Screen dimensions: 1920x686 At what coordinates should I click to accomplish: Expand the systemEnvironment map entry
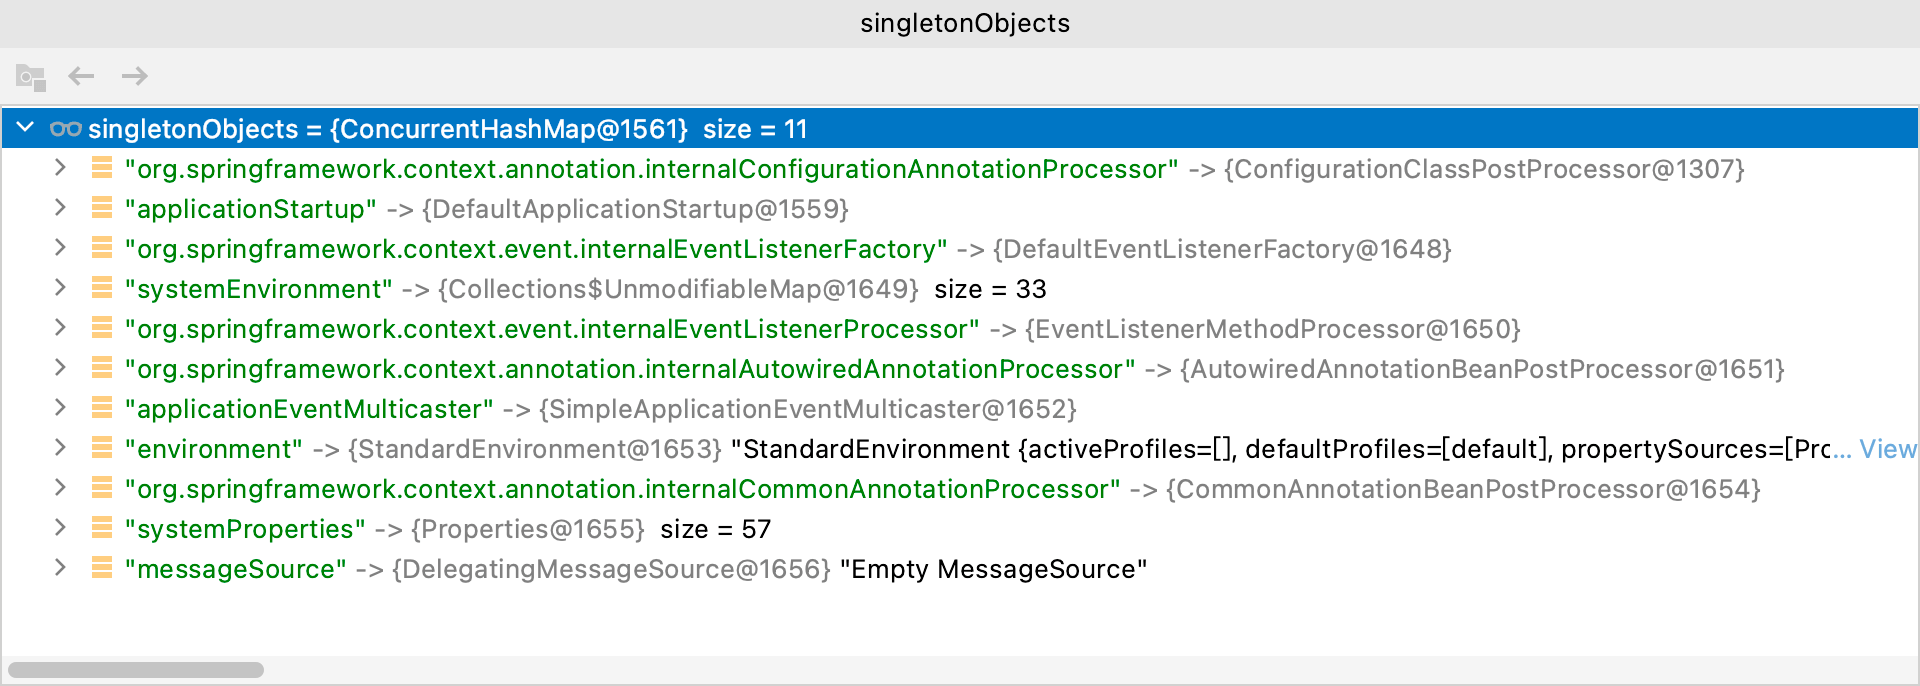point(60,288)
